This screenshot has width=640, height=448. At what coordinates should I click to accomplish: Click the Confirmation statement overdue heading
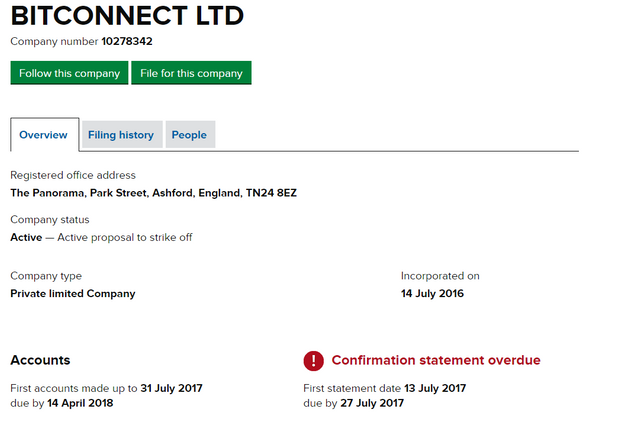point(436,360)
